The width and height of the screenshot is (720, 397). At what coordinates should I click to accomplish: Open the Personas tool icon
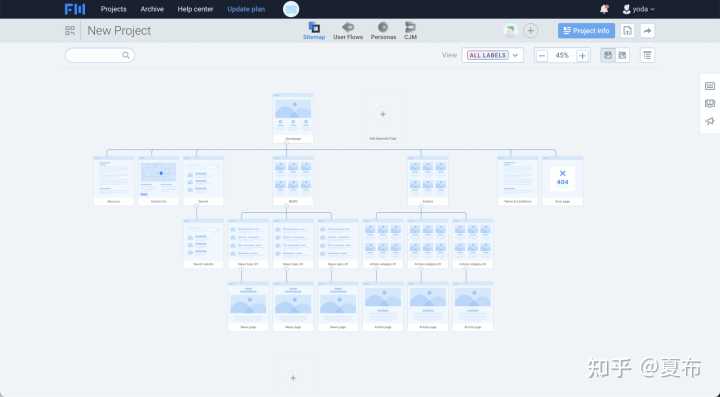(383, 31)
